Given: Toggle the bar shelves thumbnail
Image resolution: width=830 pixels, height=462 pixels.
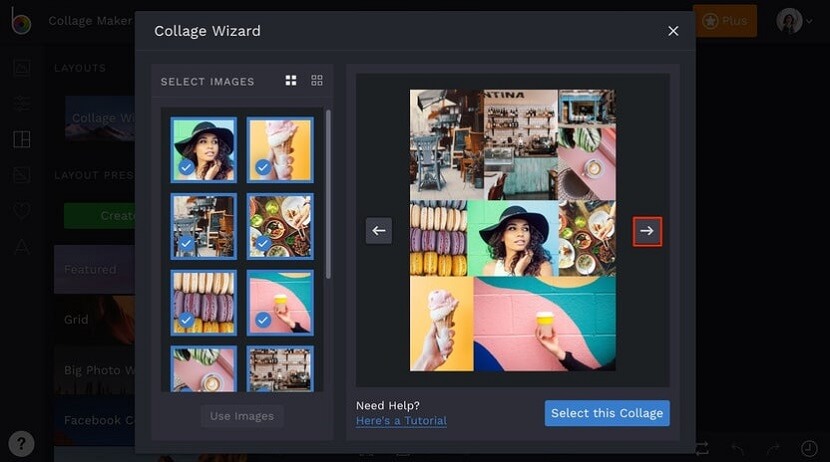Looking at the screenshot, I should (280, 369).
